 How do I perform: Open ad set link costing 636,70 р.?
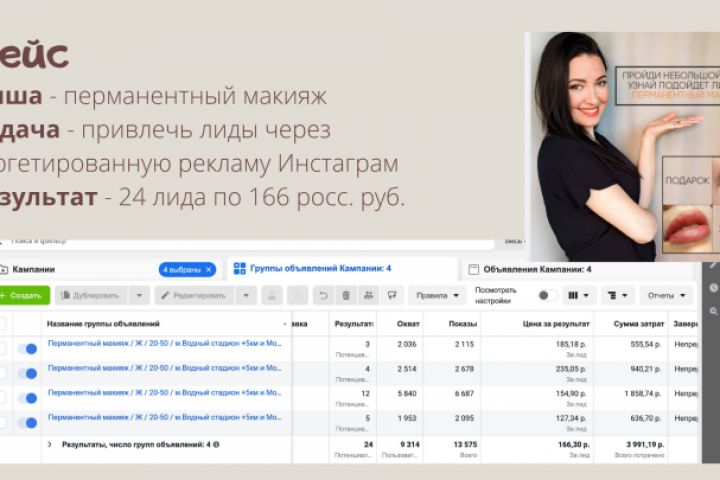165,418
